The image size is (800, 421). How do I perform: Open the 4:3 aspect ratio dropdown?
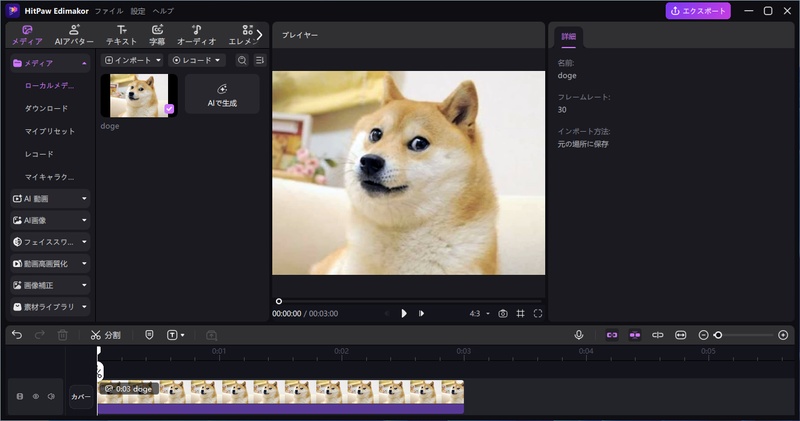[480, 313]
